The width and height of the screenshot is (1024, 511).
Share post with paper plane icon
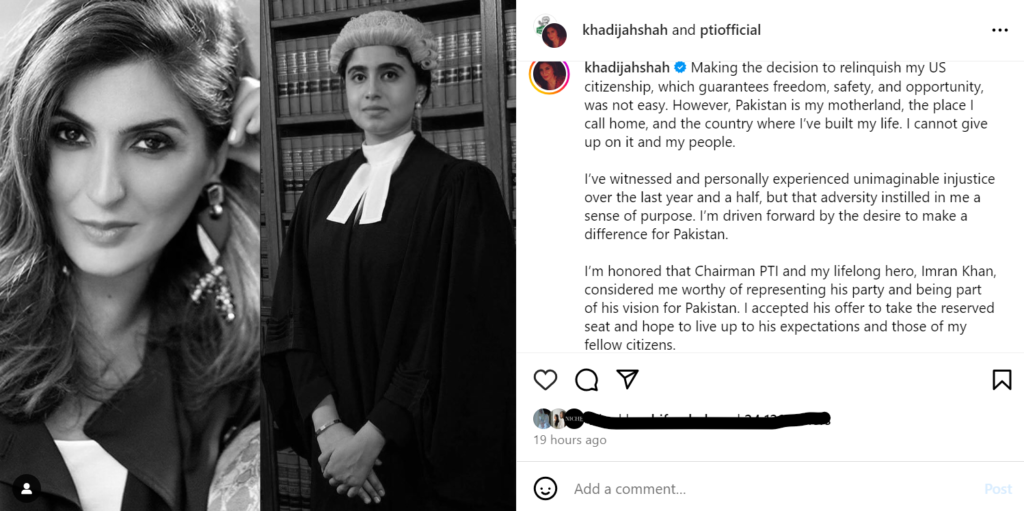click(627, 379)
